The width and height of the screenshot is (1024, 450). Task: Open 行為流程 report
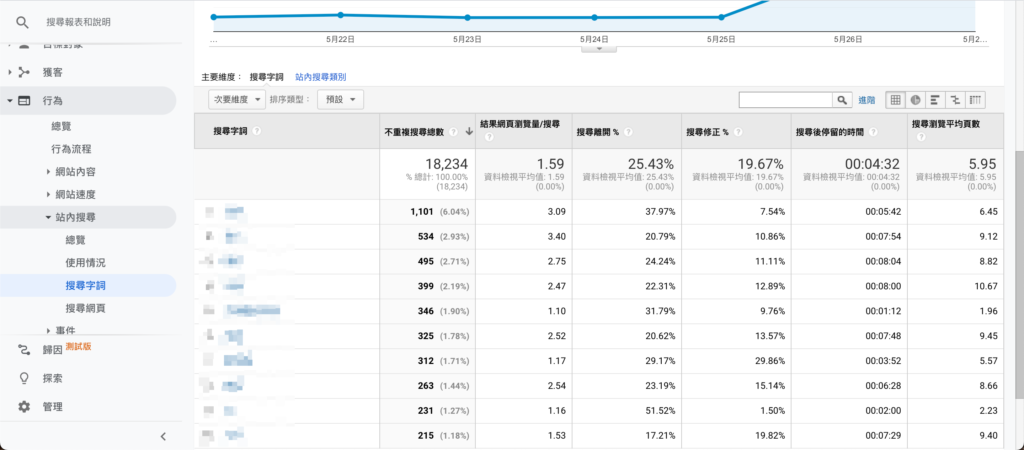[x=71, y=149]
